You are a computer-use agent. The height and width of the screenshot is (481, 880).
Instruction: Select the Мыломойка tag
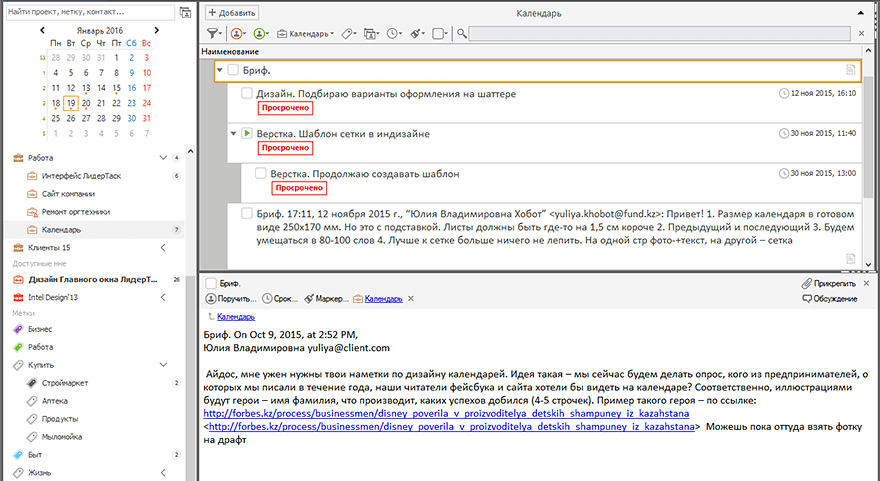click(x=62, y=437)
